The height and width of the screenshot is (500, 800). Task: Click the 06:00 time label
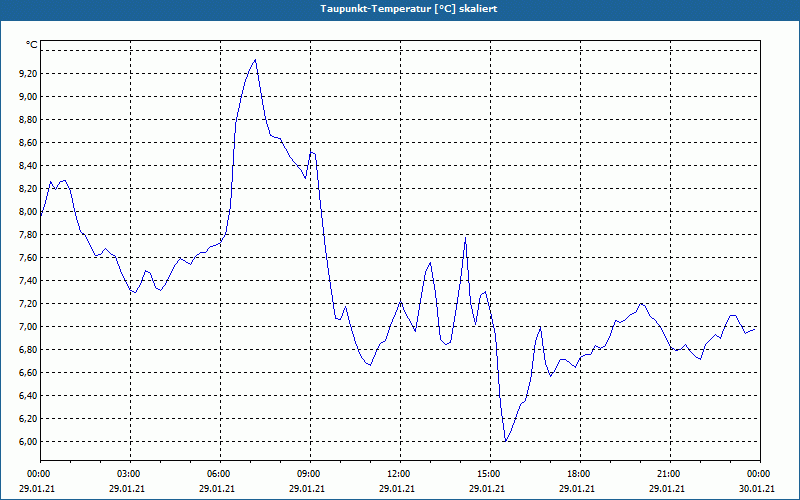220,474
